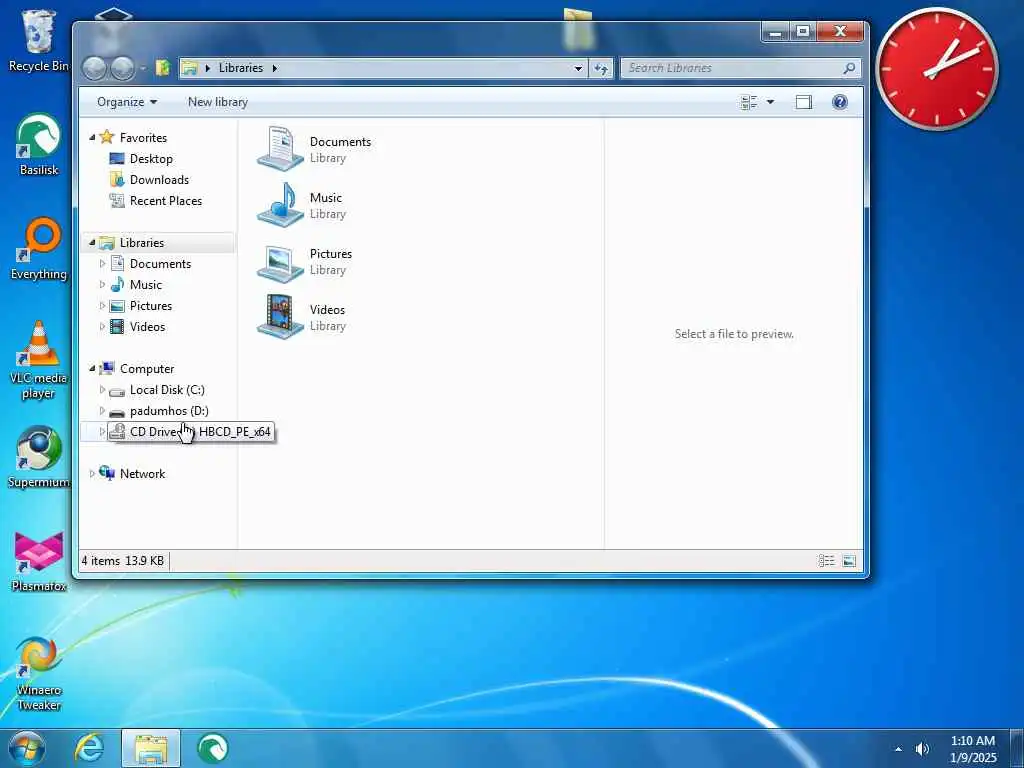Collapse the Favorites tree group
The width and height of the screenshot is (1024, 768).
click(x=92, y=137)
